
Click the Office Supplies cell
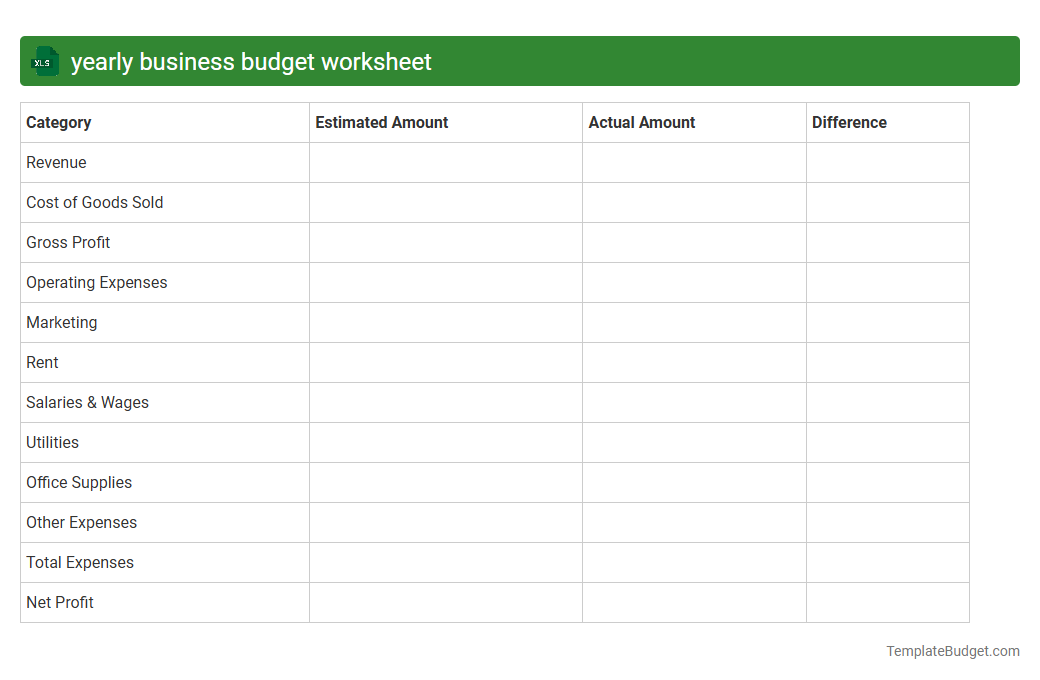(79, 482)
